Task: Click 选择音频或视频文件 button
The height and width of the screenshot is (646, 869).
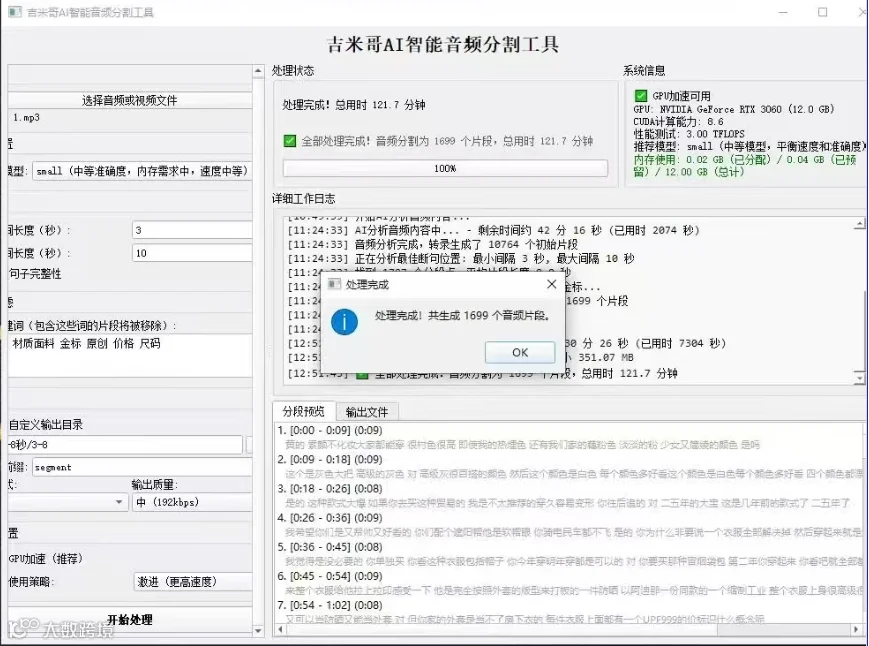Action: coord(130,100)
